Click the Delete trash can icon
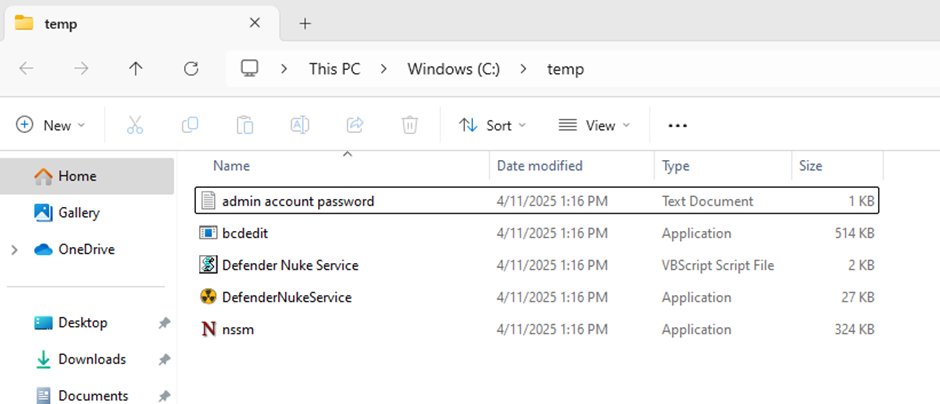The width and height of the screenshot is (940, 404). coord(409,125)
